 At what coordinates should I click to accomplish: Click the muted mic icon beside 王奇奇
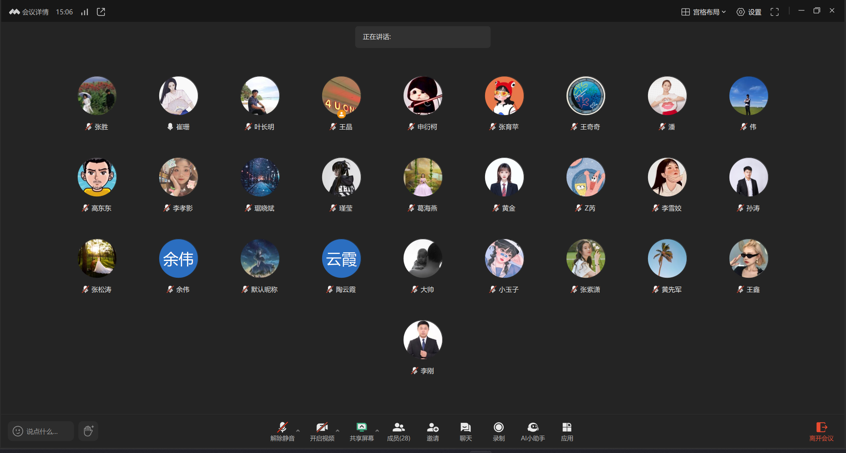tap(574, 127)
